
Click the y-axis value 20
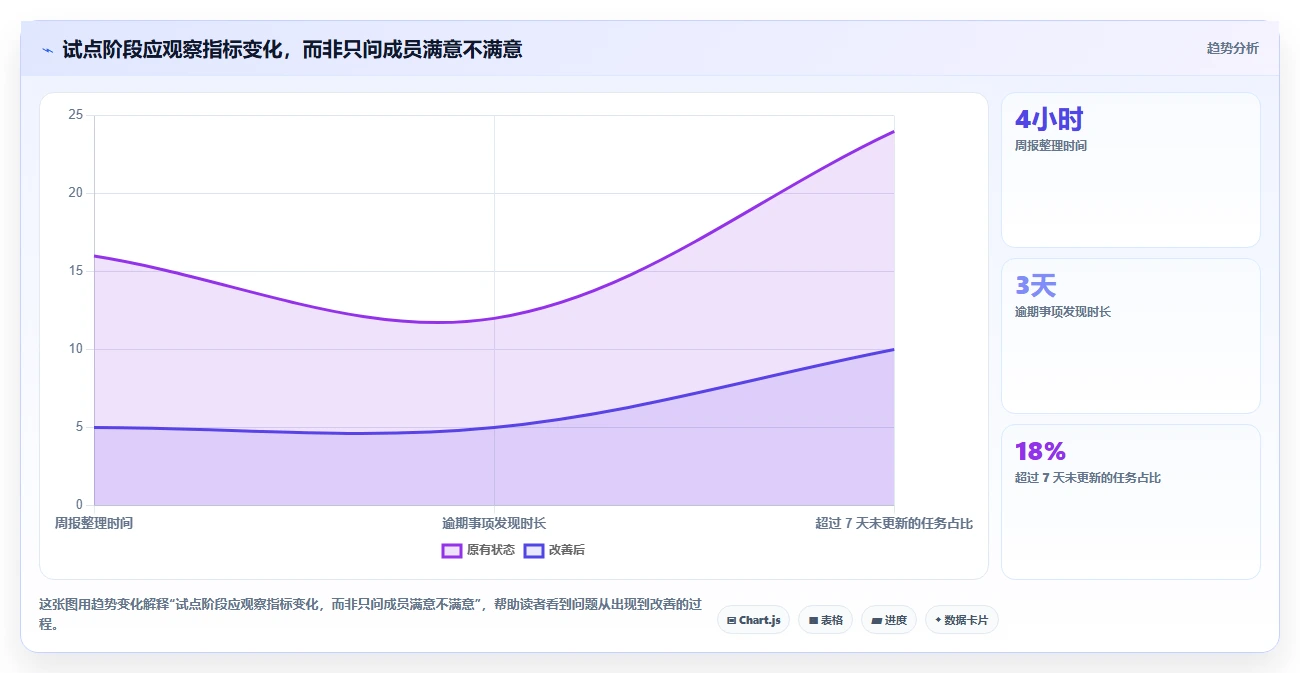[75, 193]
